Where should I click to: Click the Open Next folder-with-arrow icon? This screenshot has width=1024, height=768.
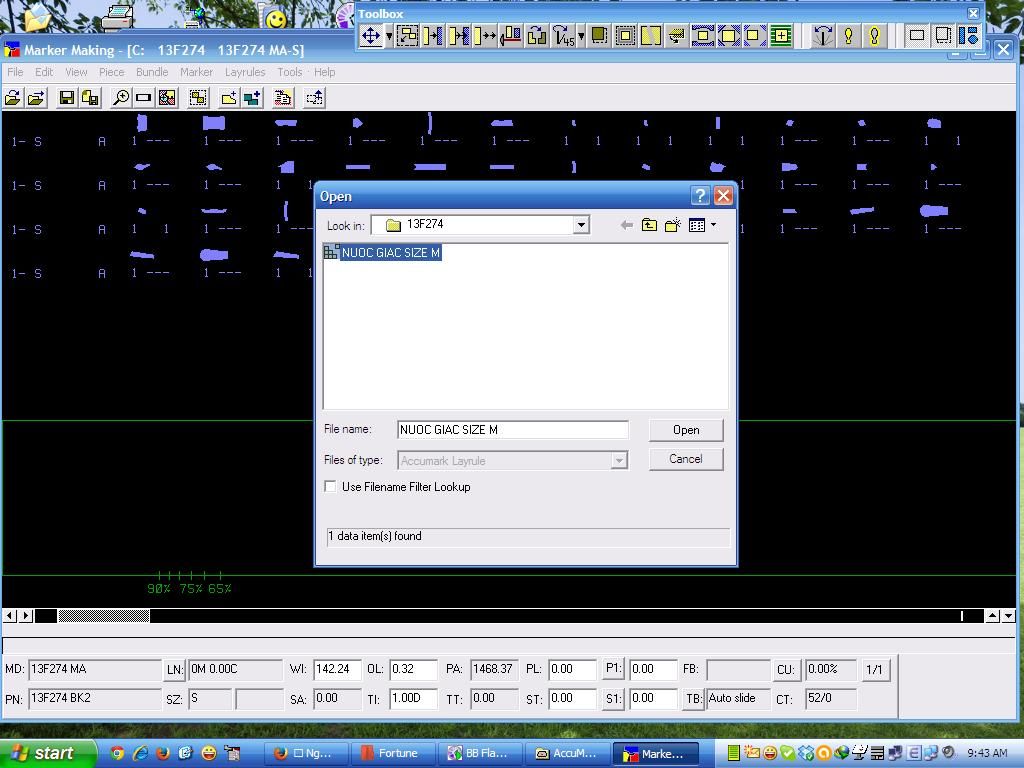click(x=37, y=98)
